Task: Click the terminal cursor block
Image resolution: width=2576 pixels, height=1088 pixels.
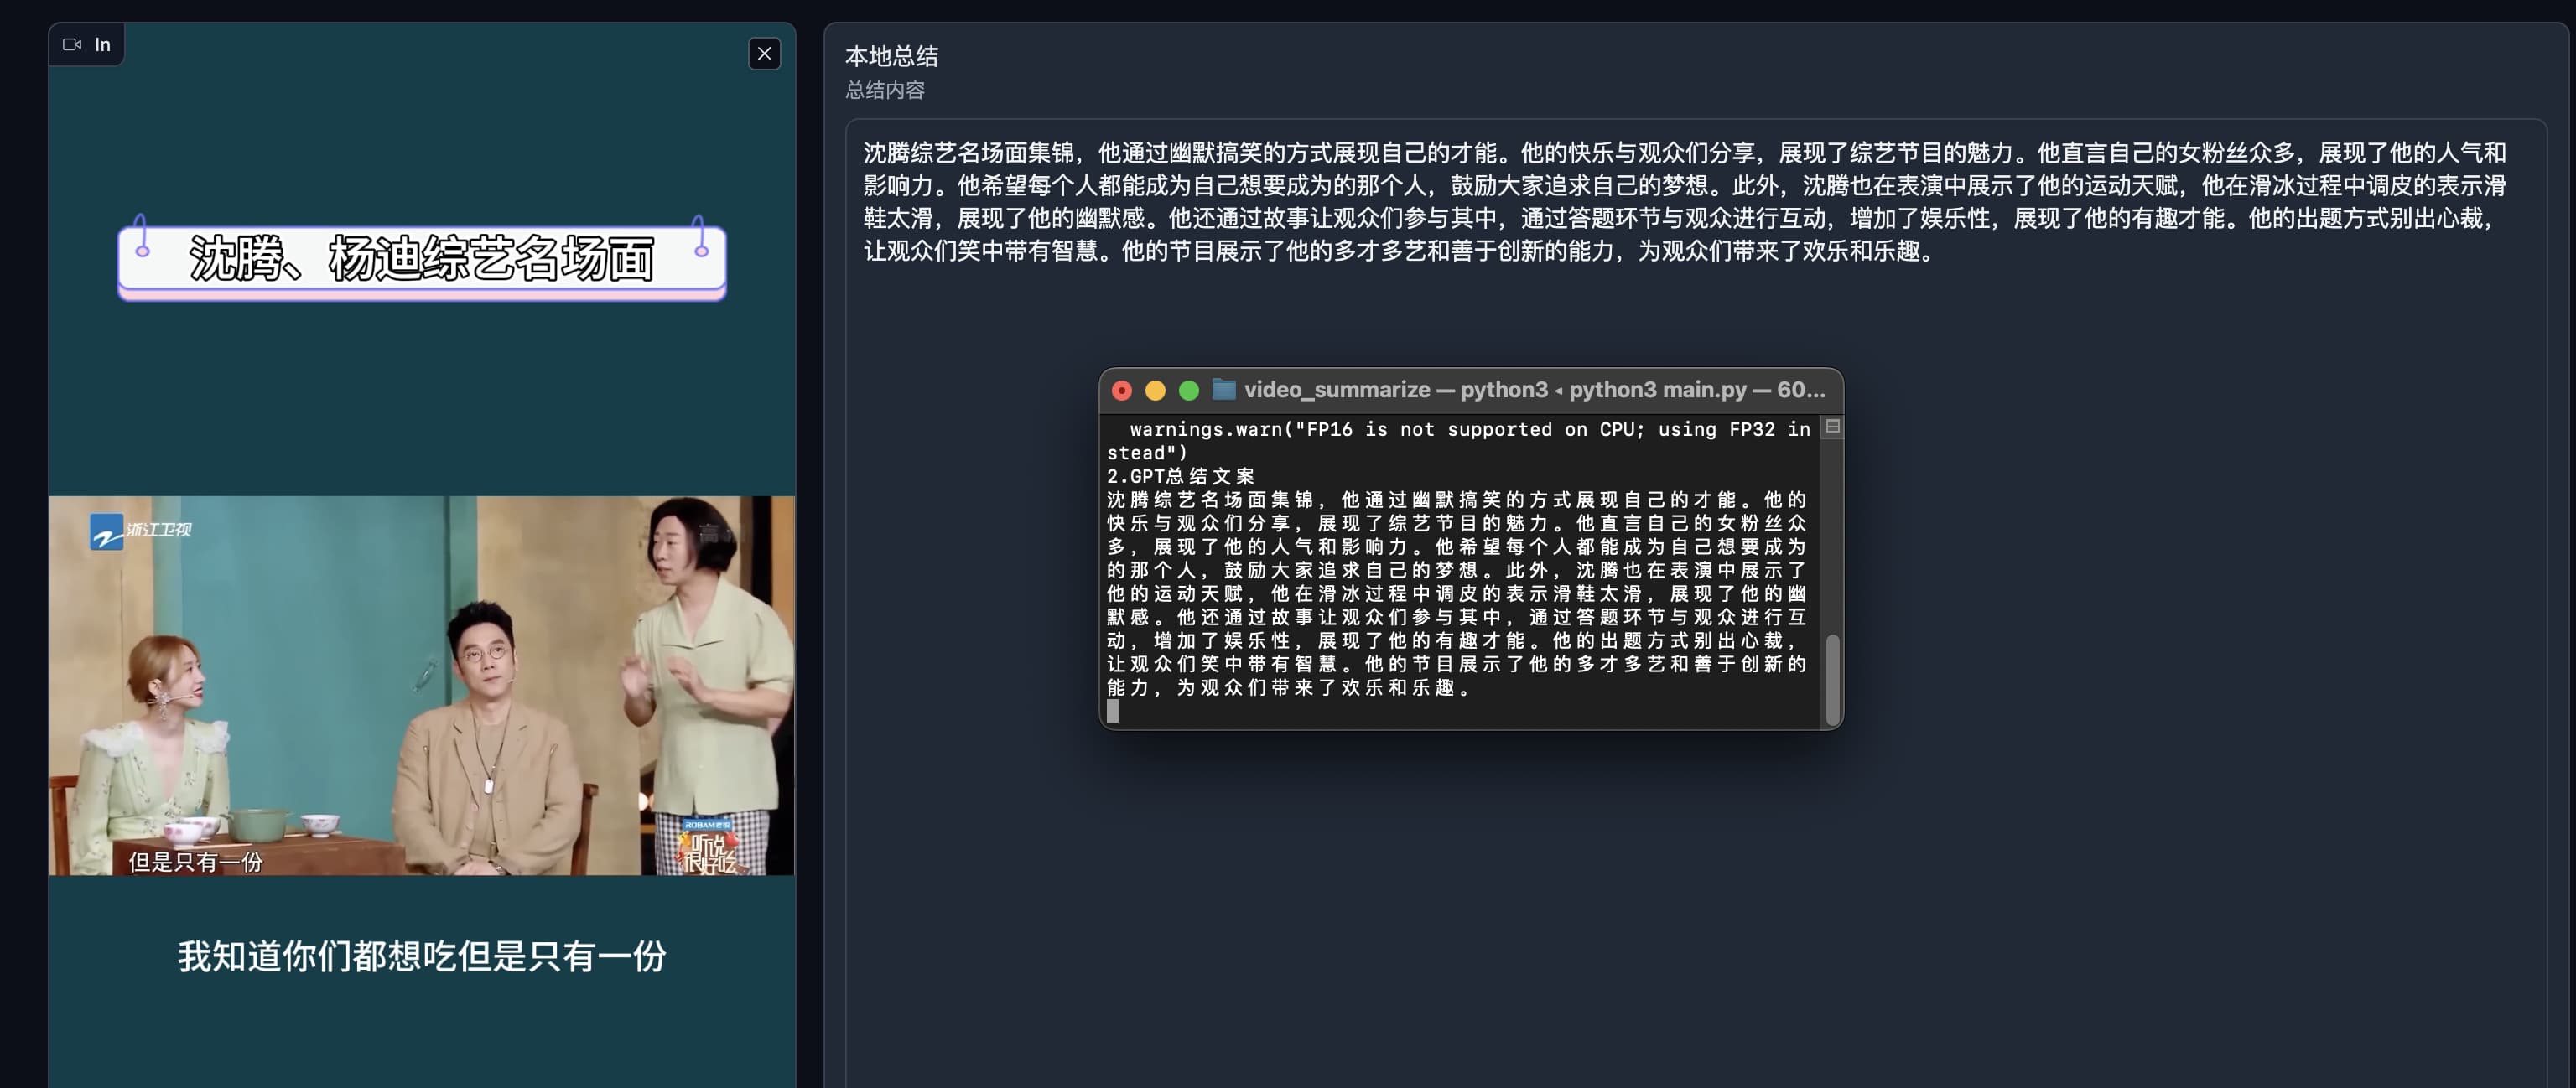Action: [x=1113, y=711]
